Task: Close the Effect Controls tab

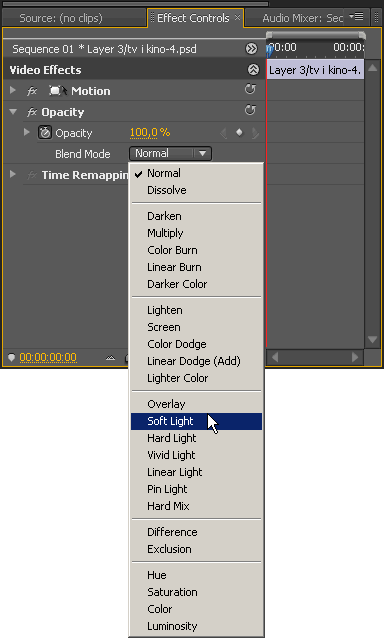Action: (238, 17)
